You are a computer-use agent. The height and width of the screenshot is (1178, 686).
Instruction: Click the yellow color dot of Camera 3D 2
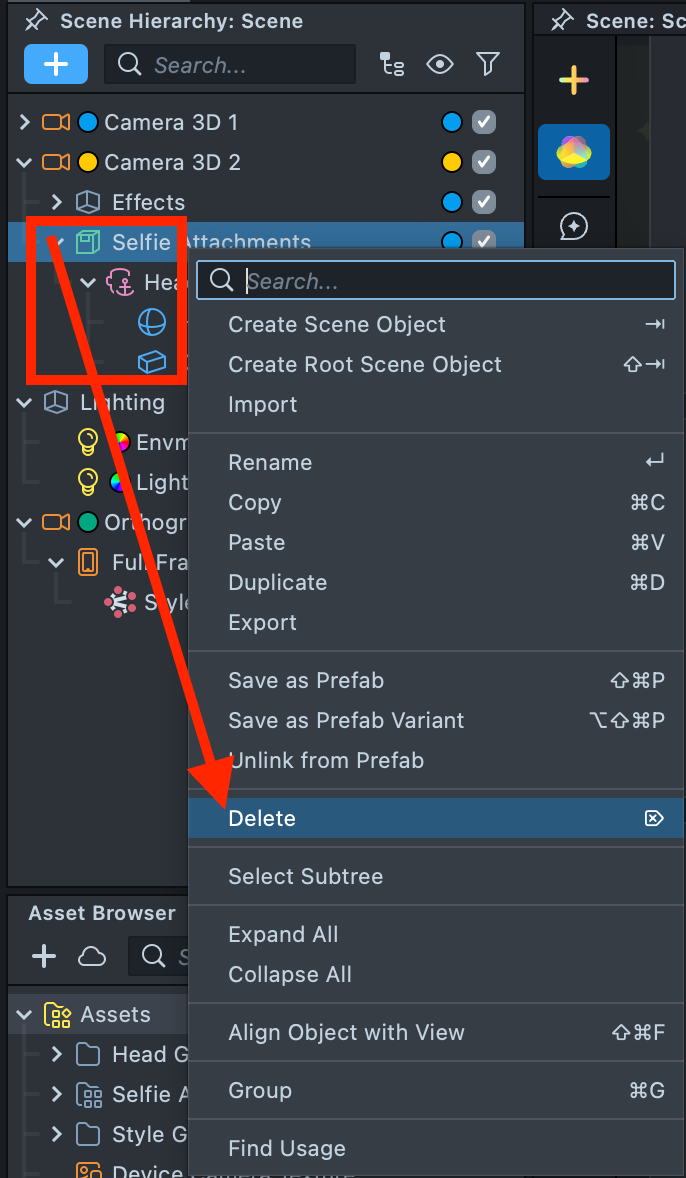pyautogui.click(x=452, y=162)
